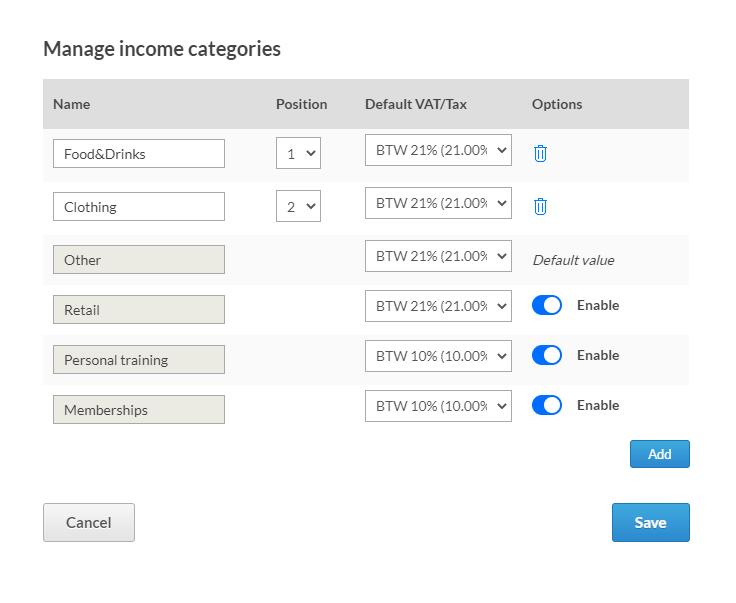The height and width of the screenshot is (603, 736).
Task: Click the disabled Retail name field
Action: pyautogui.click(x=139, y=310)
